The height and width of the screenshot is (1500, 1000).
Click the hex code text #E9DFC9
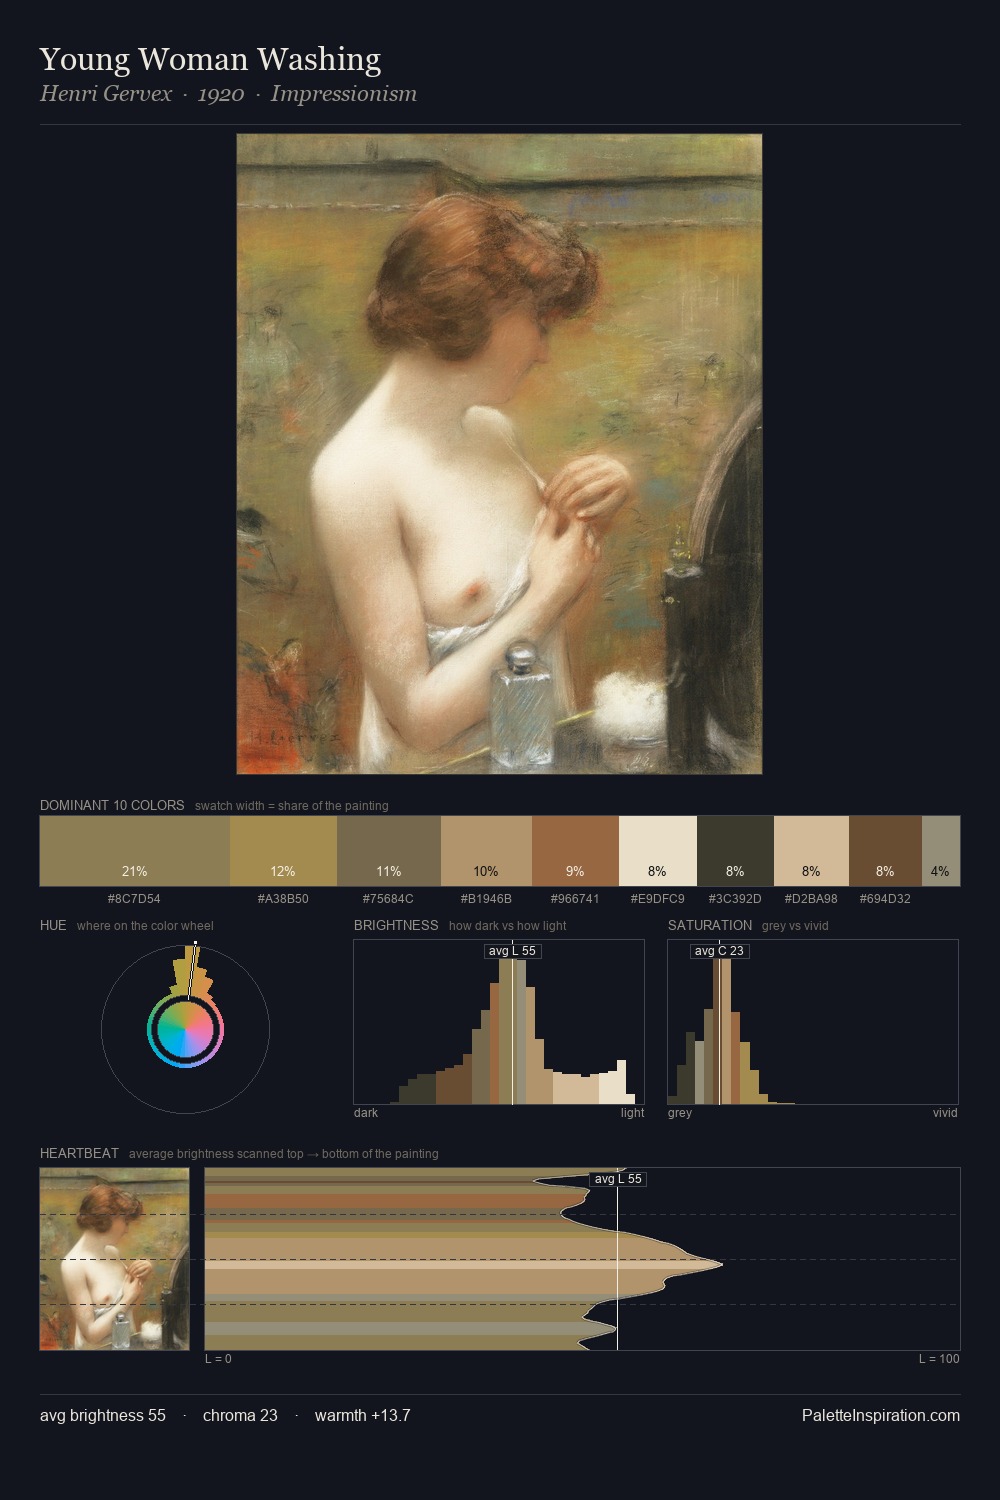pos(657,899)
